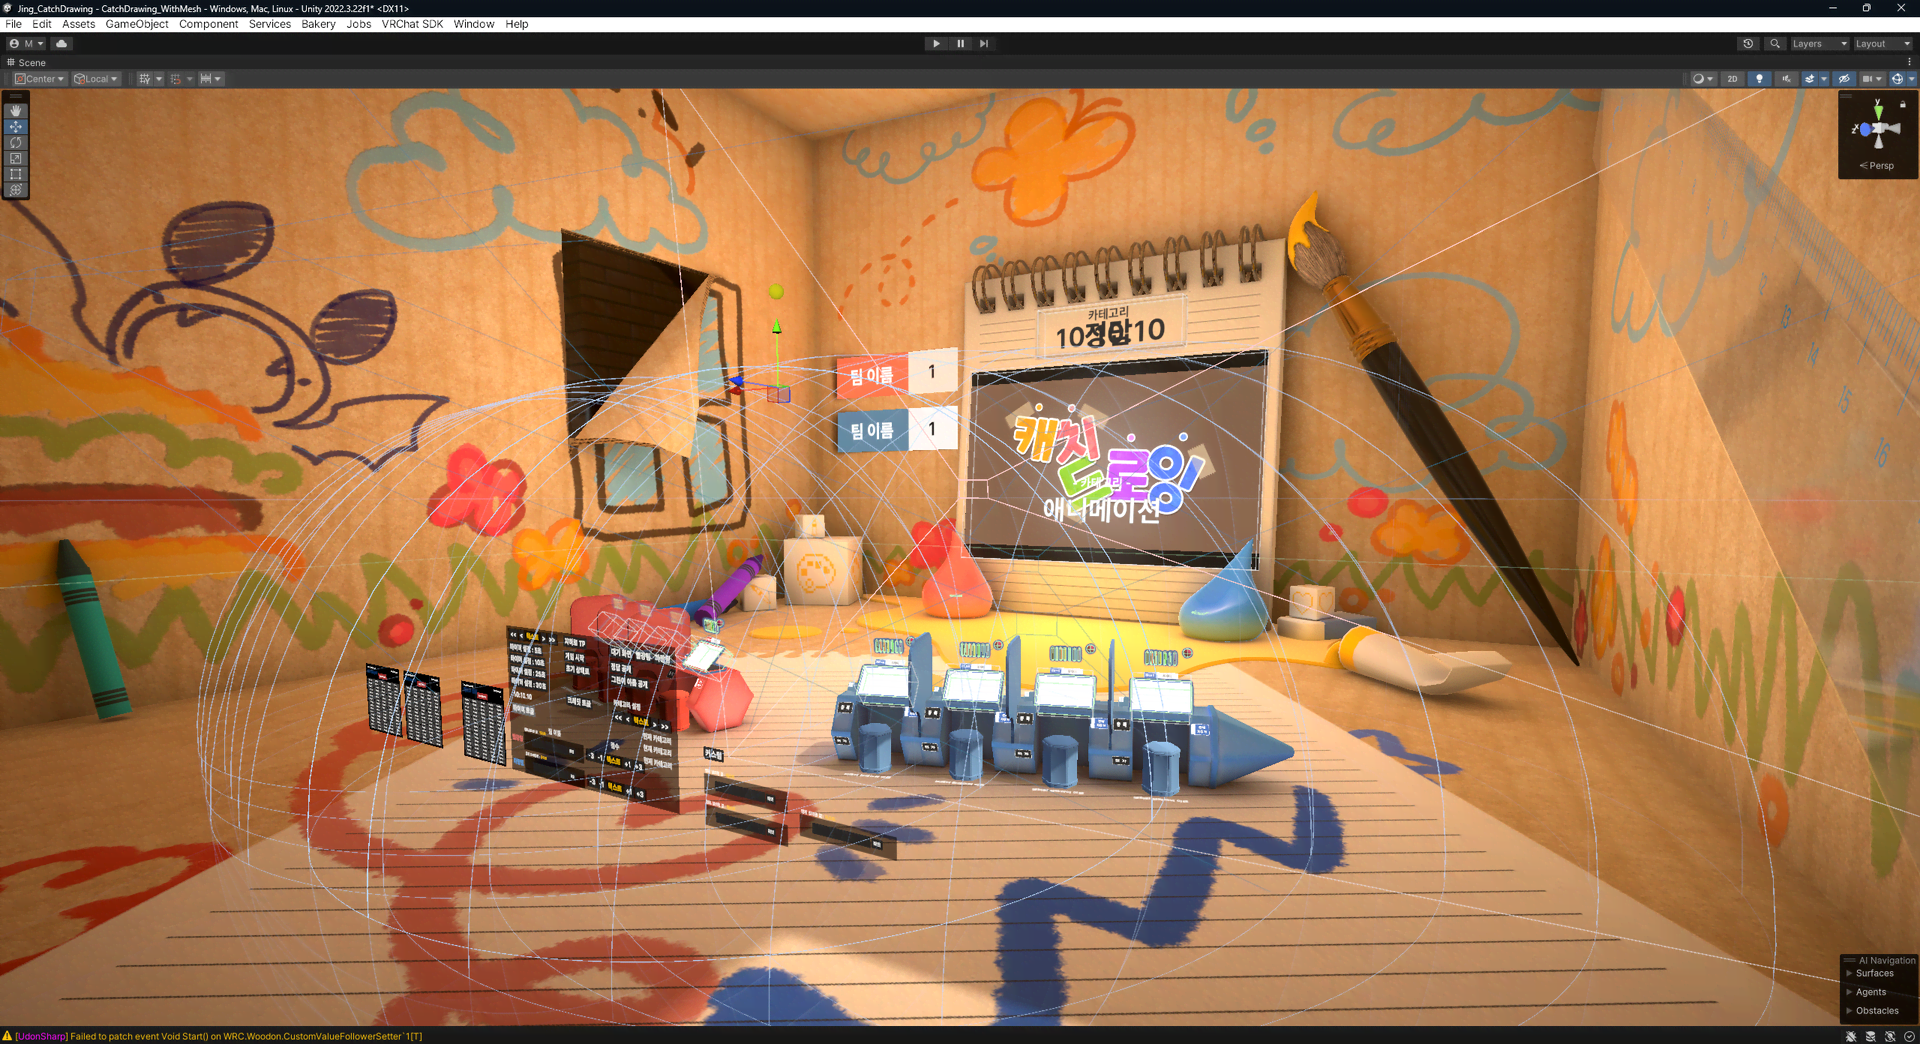Open the Unity Search magnifier

coord(1775,44)
